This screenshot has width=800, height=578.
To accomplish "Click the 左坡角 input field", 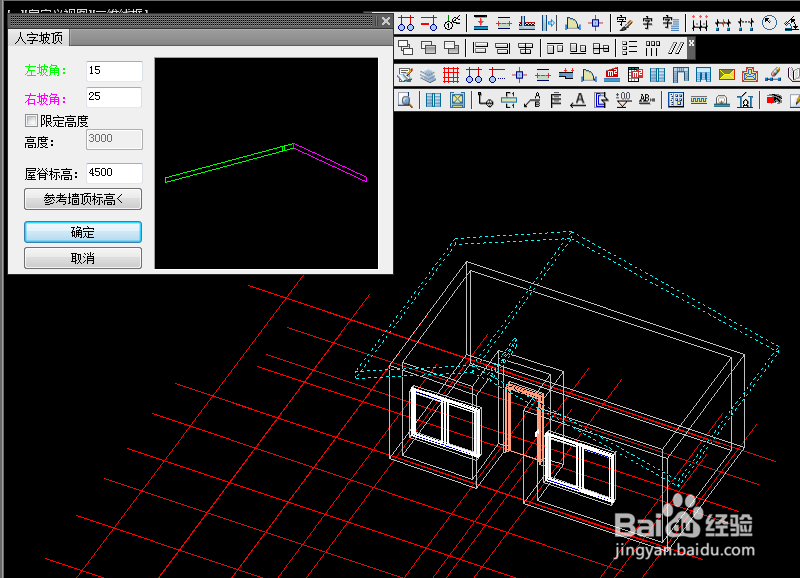I will (114, 71).
